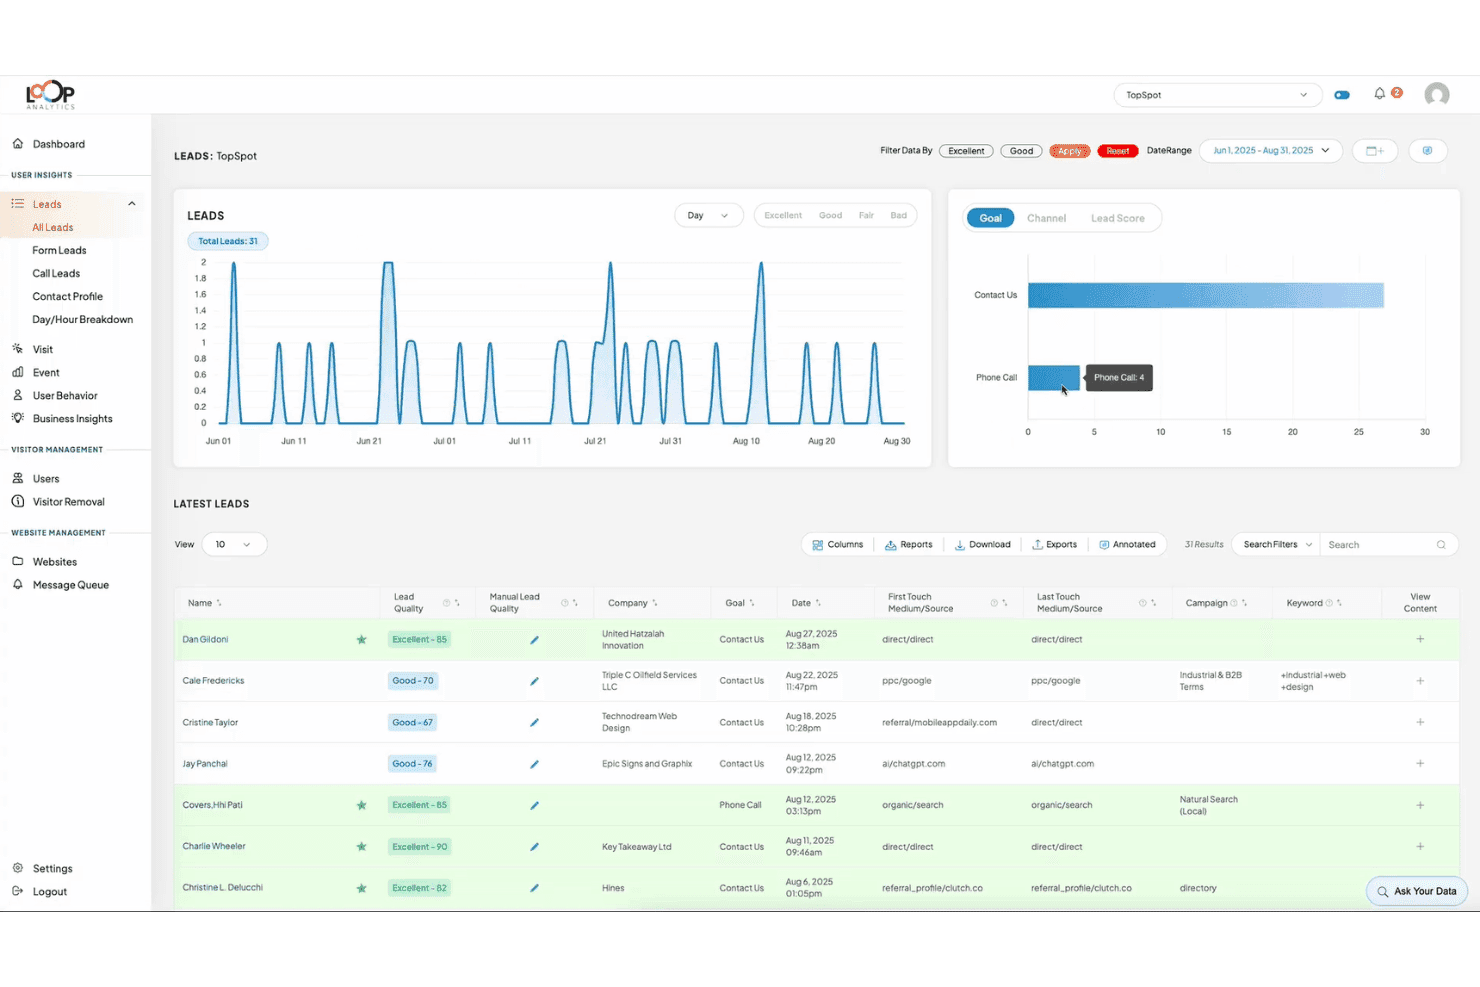Click the Loop Analytics logo
Image resolution: width=1480 pixels, height=987 pixels.
tap(50, 95)
